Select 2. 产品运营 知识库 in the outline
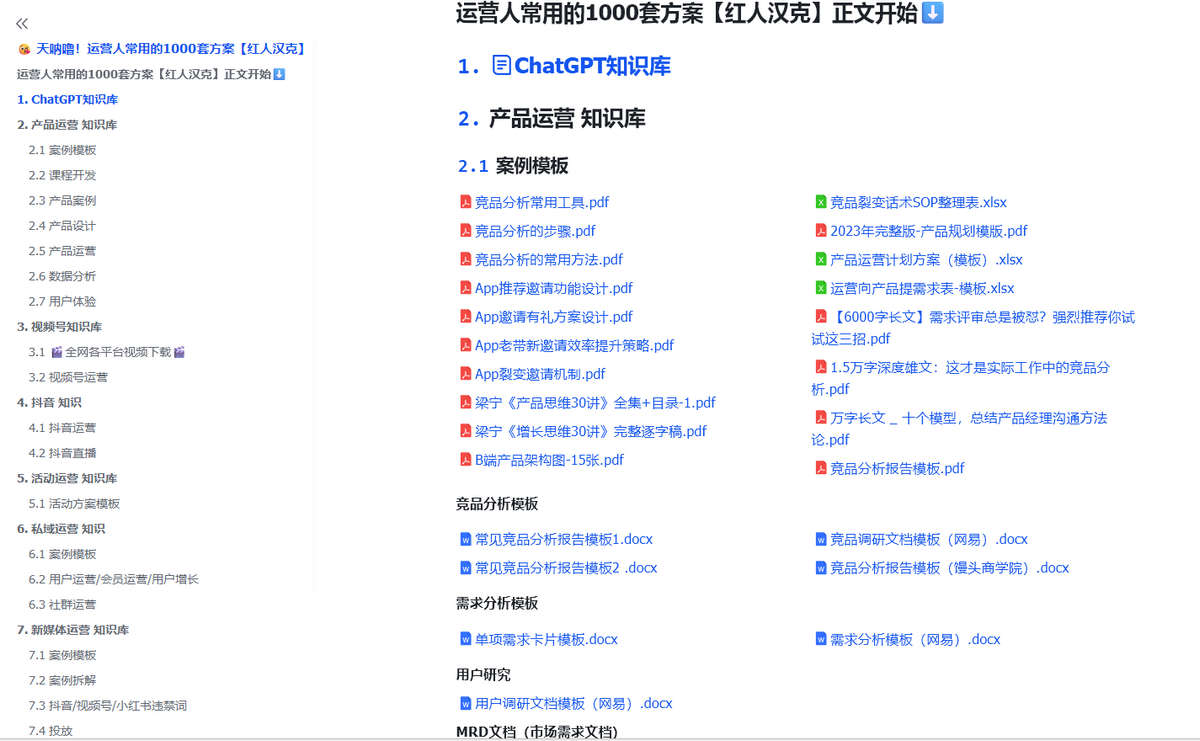Screen dimensions: 1200x741 click(67, 125)
